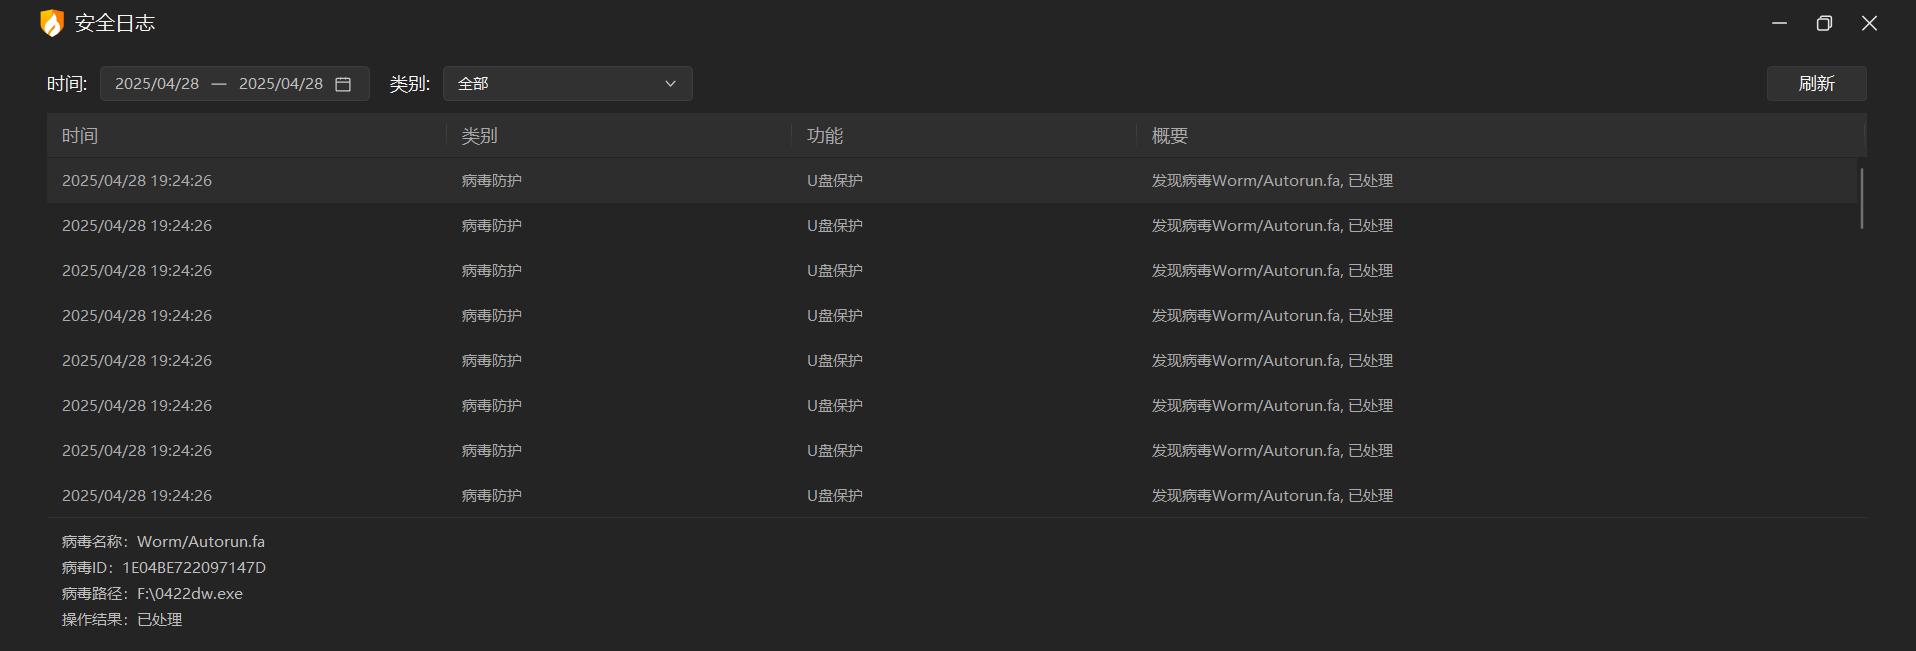Image resolution: width=1916 pixels, height=651 pixels.
Task: Click the 概要 column header
Action: click(1170, 136)
